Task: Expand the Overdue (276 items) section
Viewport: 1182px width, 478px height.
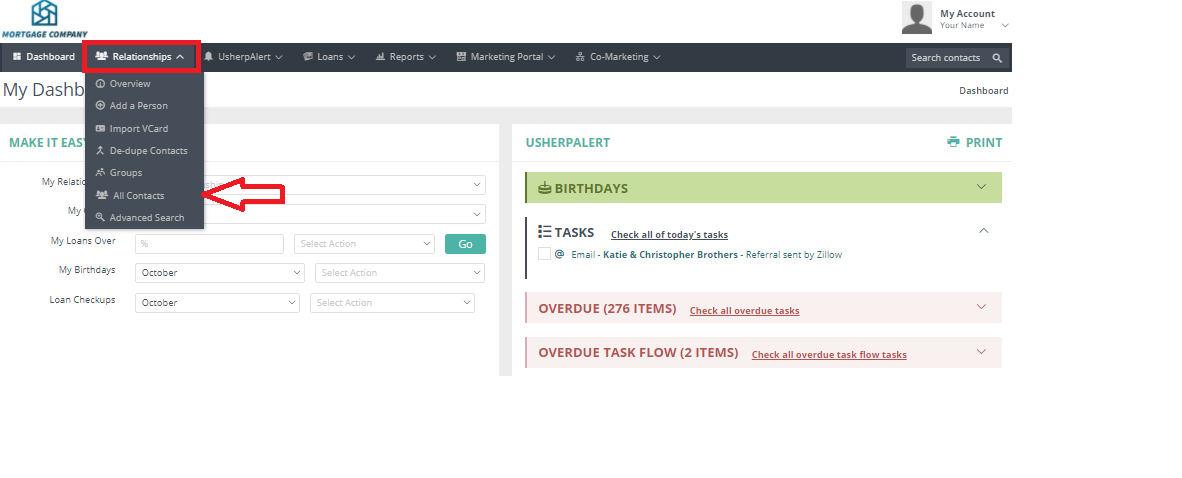Action: coord(981,307)
